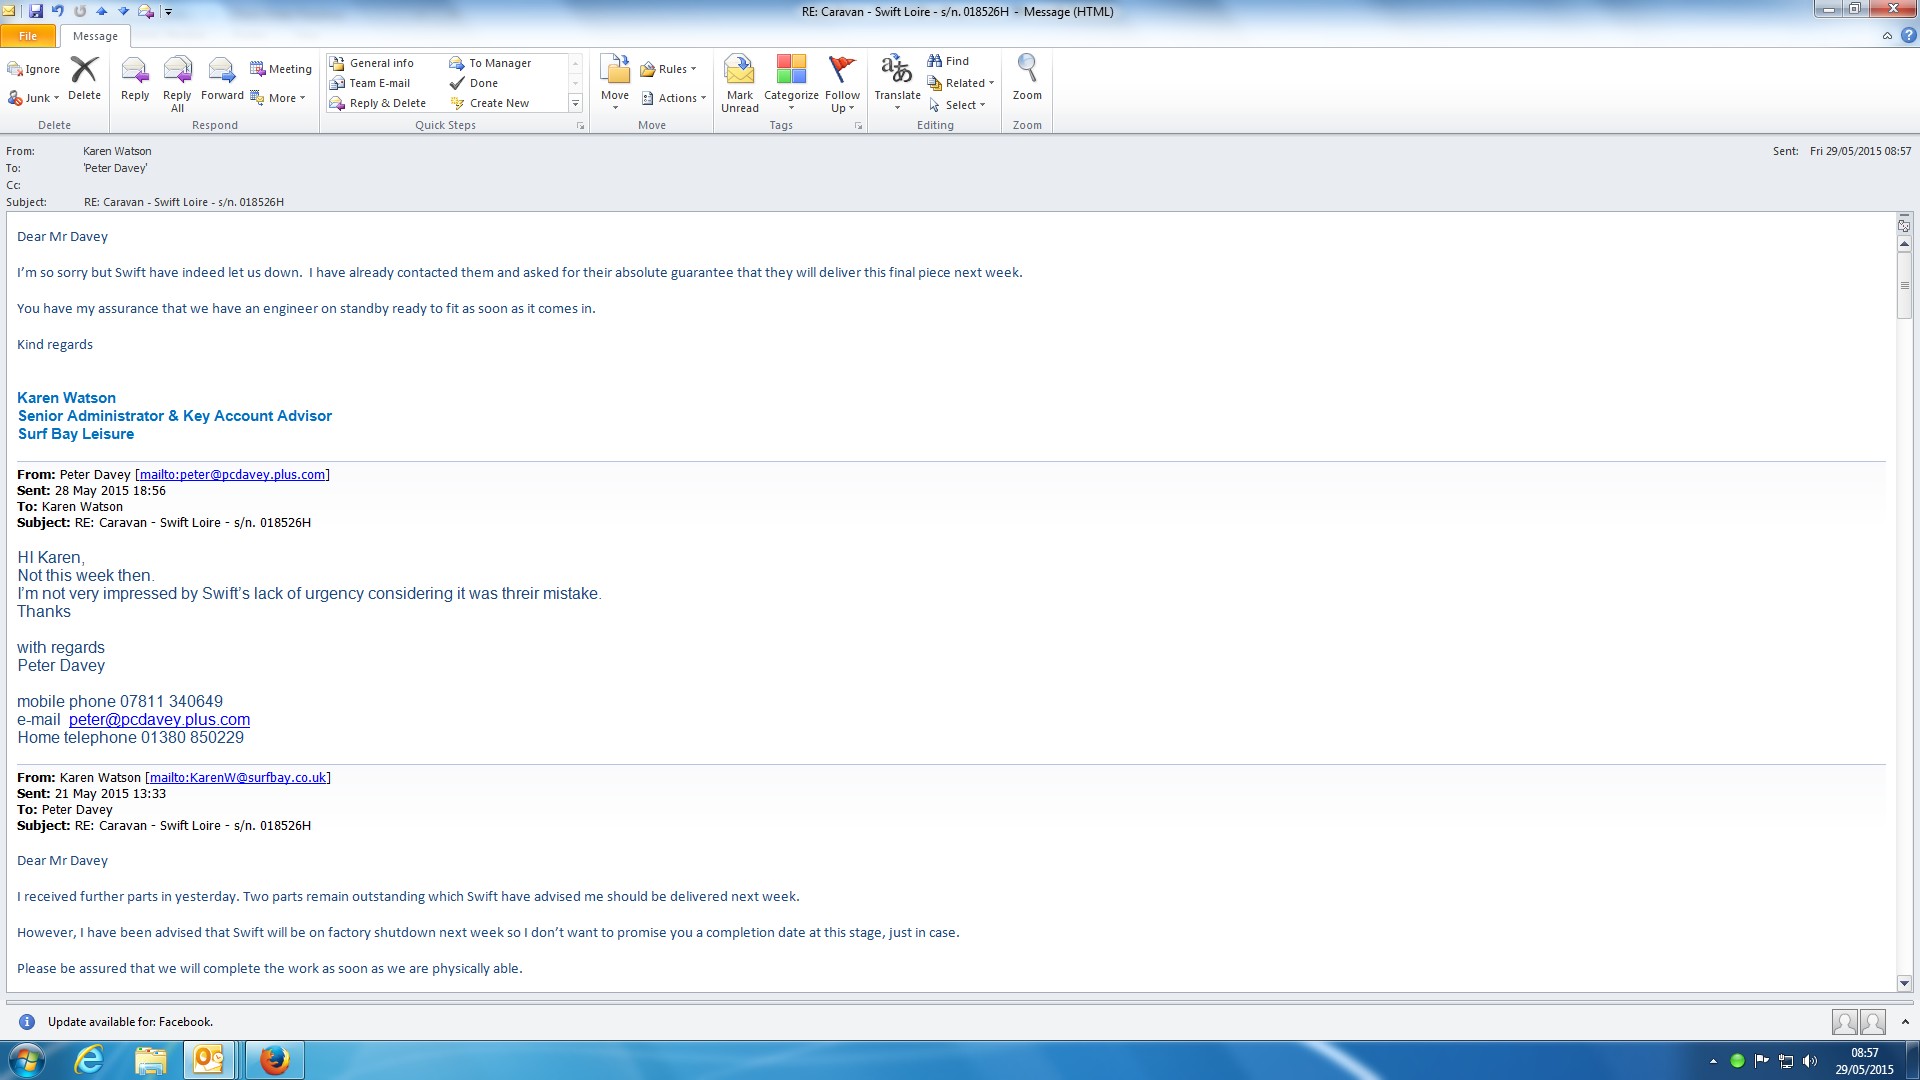Viewport: 1920px width, 1080px height.
Task: Click the KarenW@surfbay.co.uk mailto link
Action: click(237, 777)
